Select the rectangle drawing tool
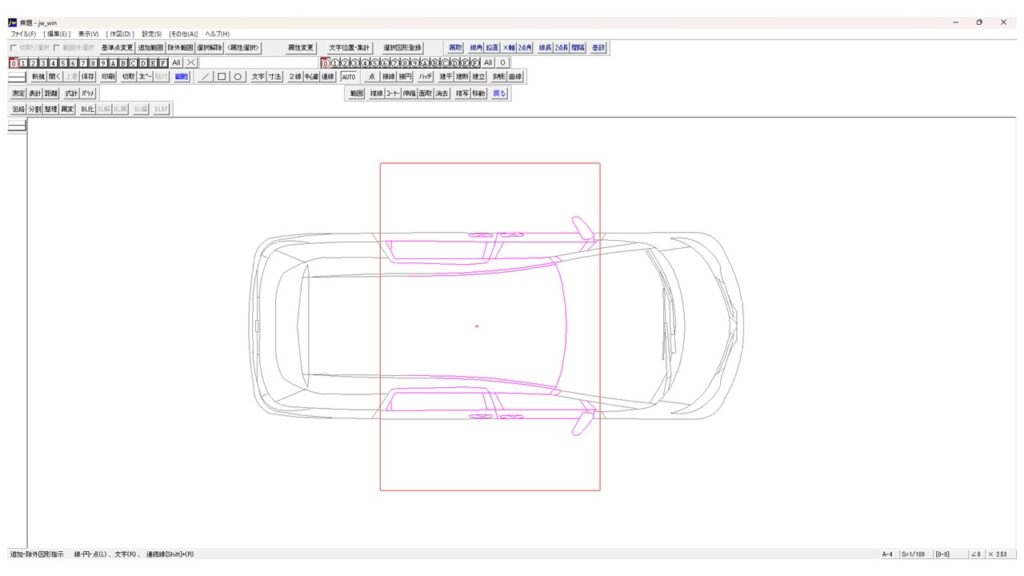Screen dimensions: 1024x576 [222, 76]
